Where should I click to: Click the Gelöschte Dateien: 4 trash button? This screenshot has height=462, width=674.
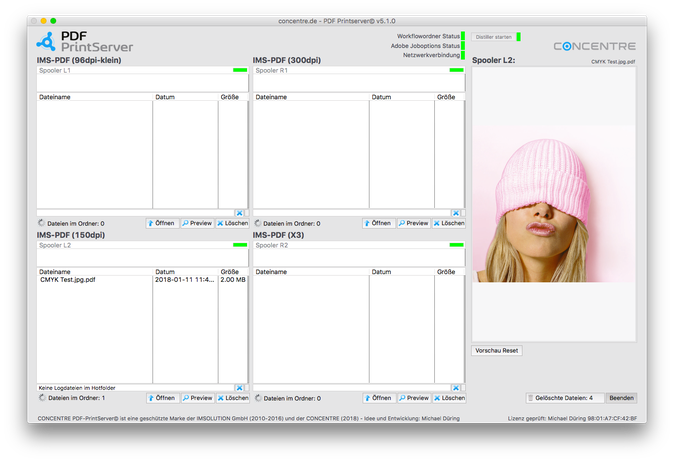click(x=565, y=398)
